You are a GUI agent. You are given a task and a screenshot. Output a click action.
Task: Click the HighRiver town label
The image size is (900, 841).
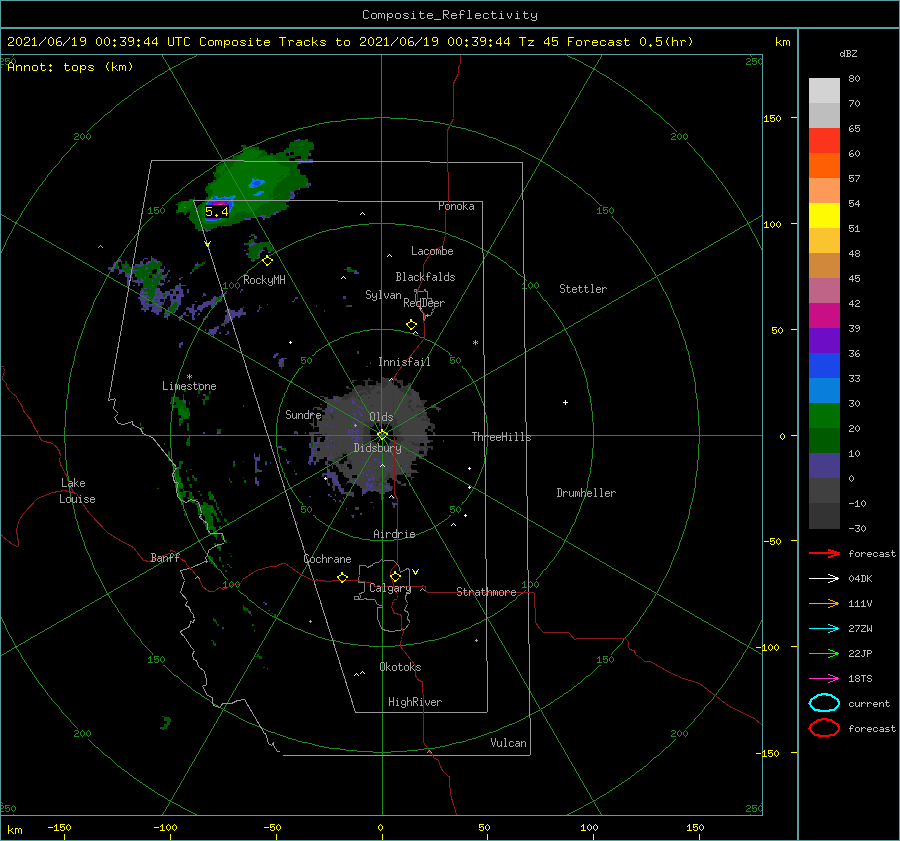point(415,702)
